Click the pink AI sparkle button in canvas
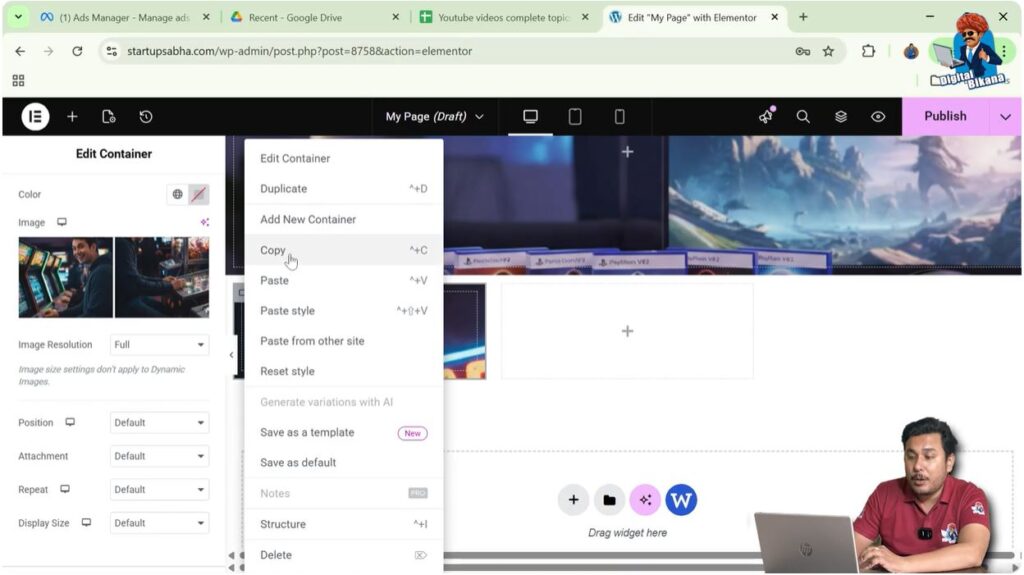The height and width of the screenshot is (575, 1024). click(x=645, y=500)
